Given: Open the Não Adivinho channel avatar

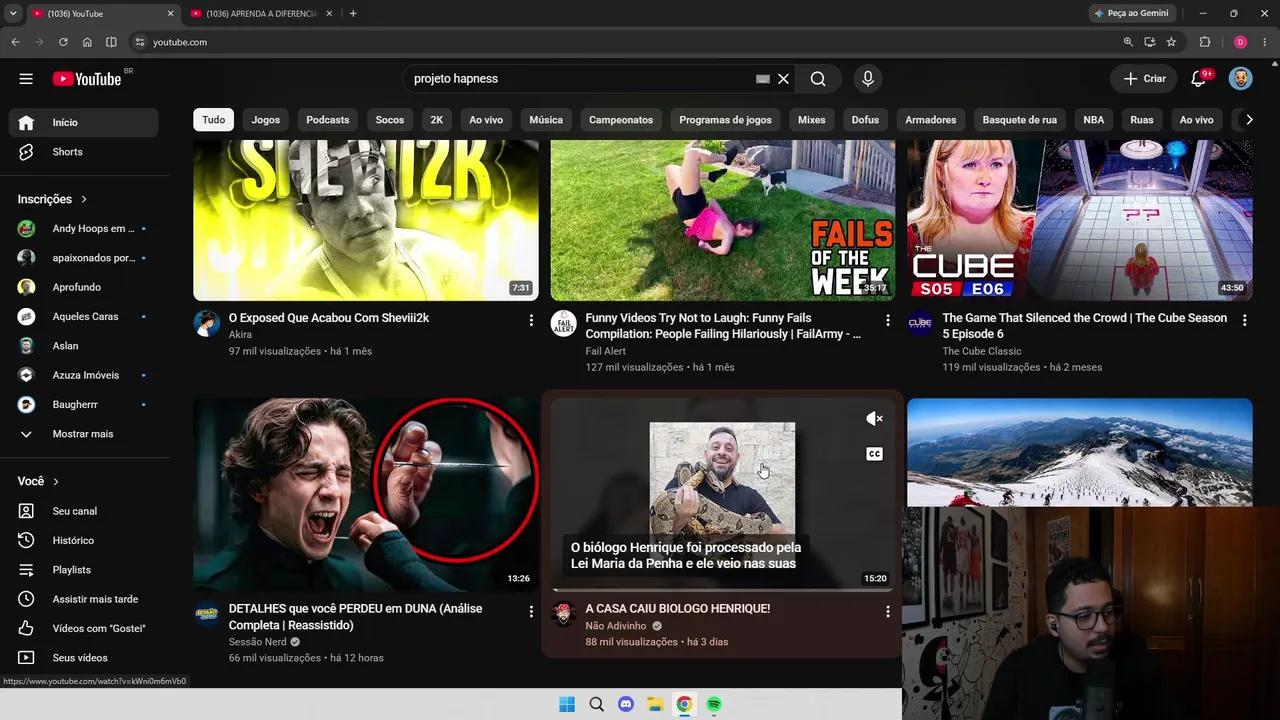Looking at the screenshot, I should pyautogui.click(x=563, y=614).
